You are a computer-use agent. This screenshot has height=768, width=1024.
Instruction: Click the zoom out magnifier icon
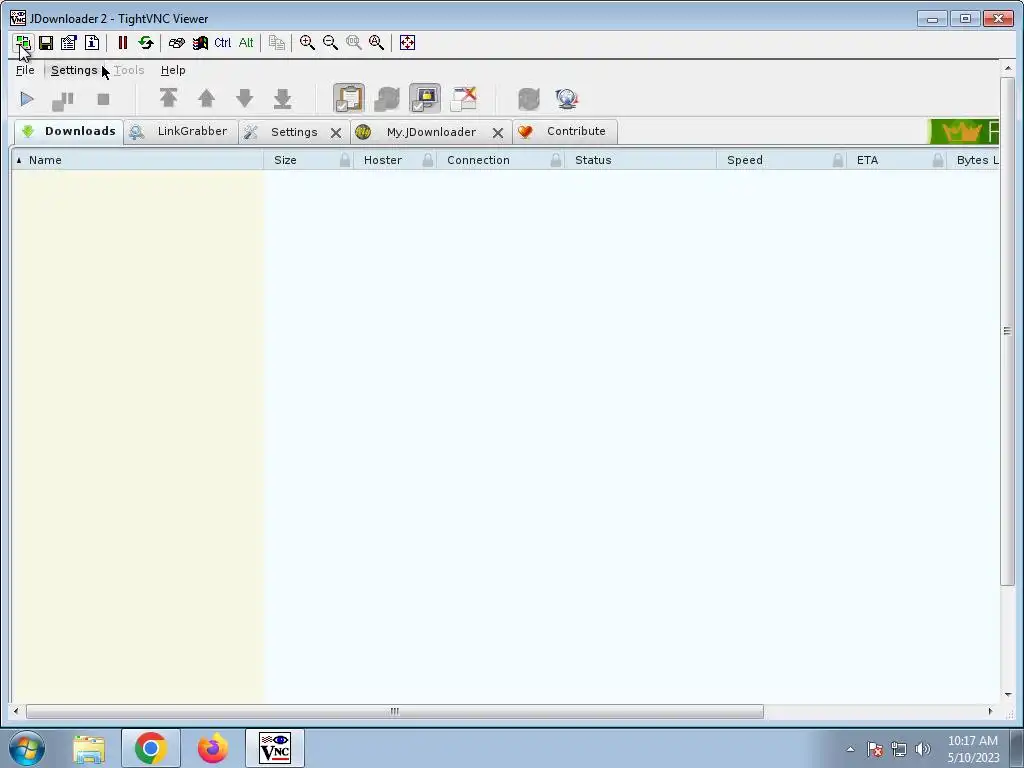[330, 43]
